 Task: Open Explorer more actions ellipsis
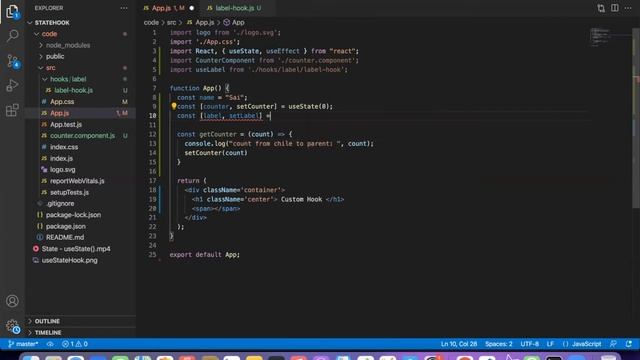[x=124, y=8]
